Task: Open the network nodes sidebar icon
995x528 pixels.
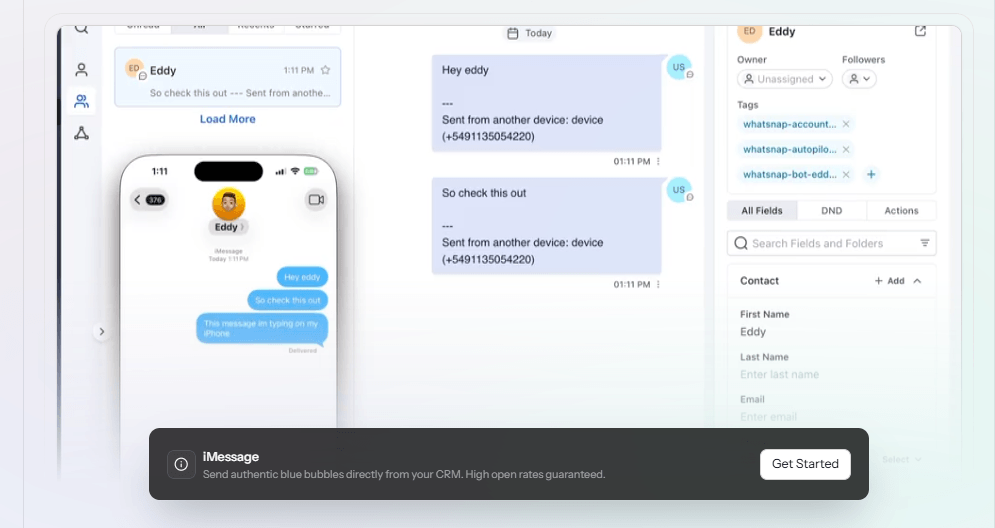Action: [x=81, y=133]
